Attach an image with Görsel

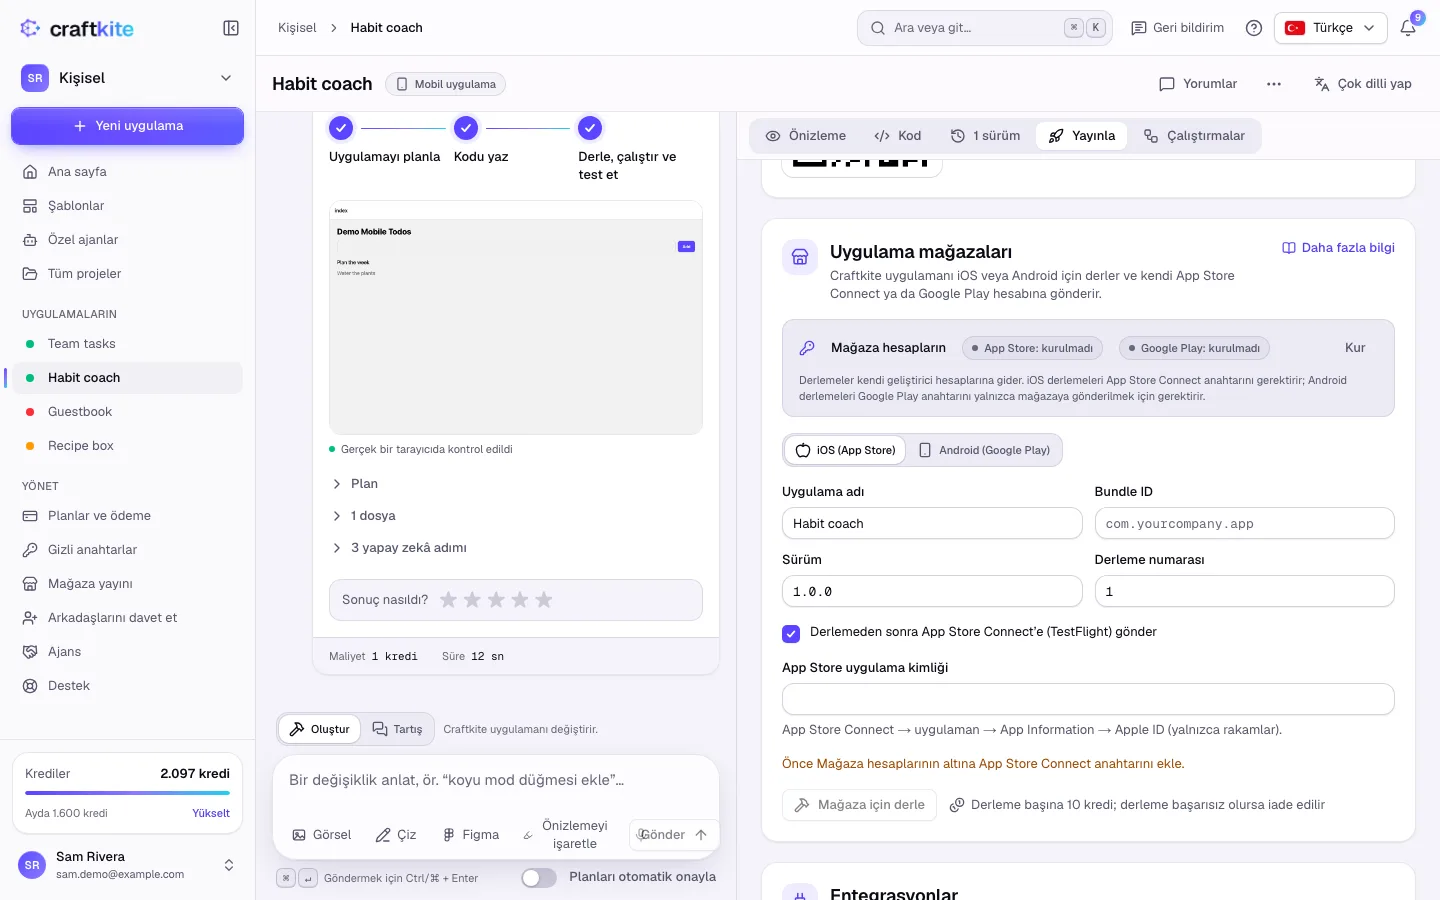pos(322,835)
